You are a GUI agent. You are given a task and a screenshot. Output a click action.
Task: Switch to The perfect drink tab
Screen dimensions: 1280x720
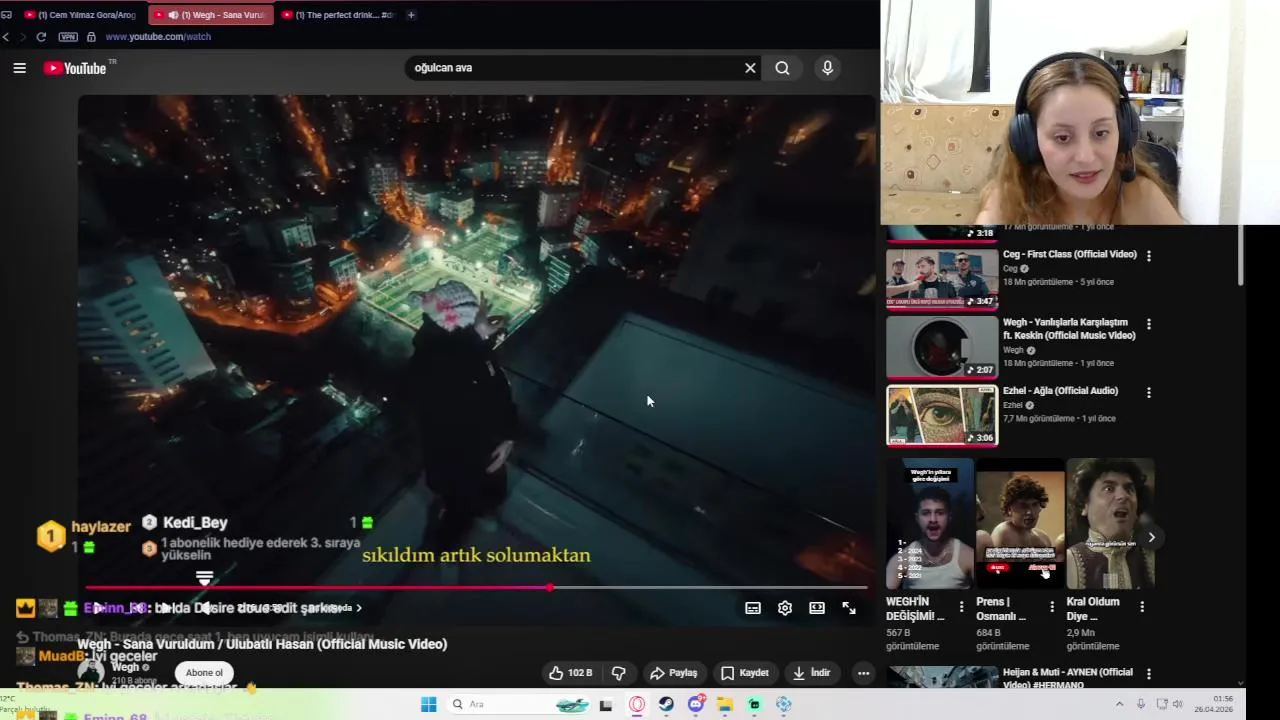pyautogui.click(x=338, y=15)
